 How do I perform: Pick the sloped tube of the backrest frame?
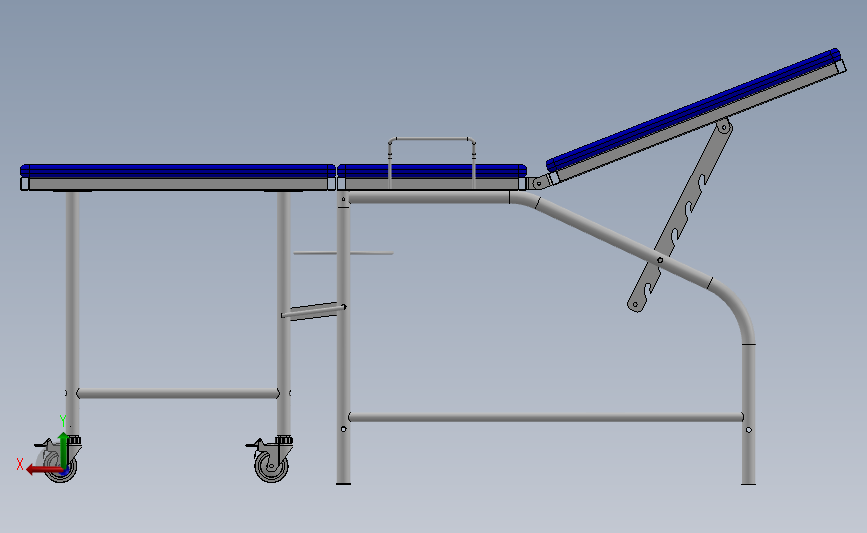(624, 243)
